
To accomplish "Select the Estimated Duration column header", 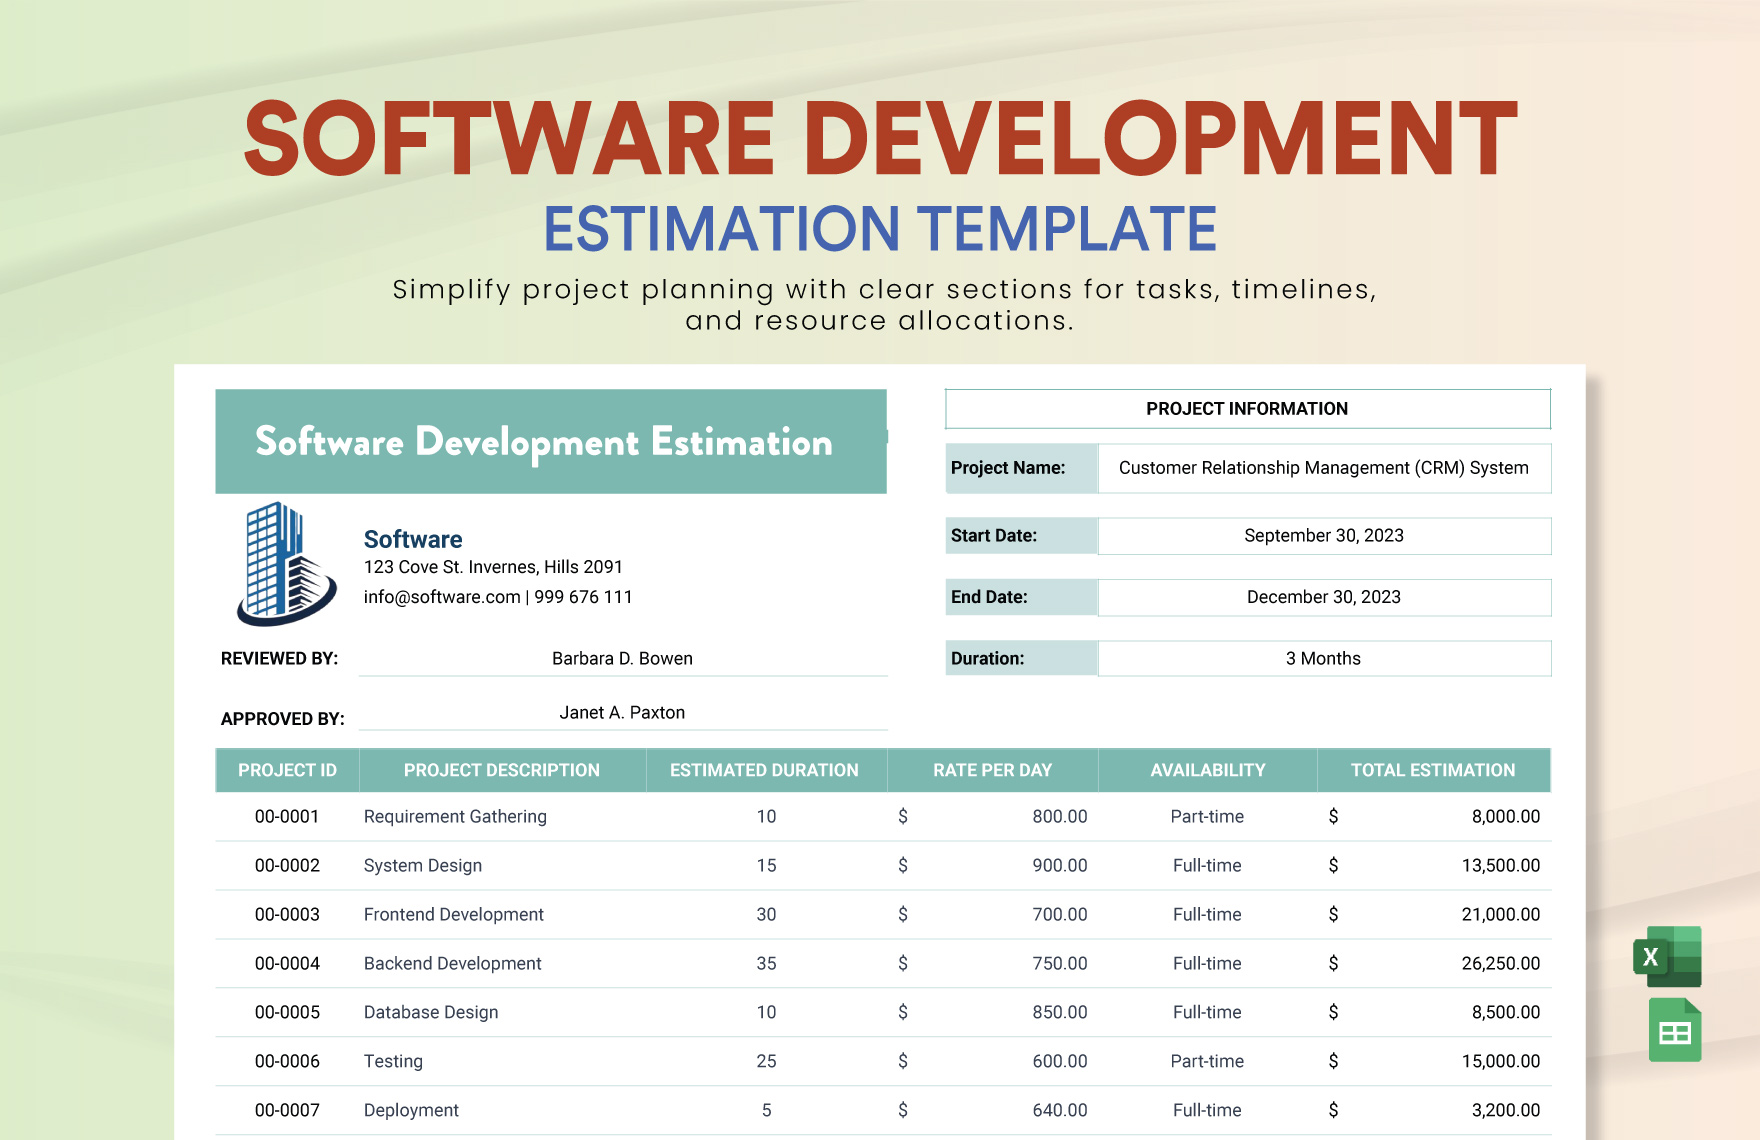I will tap(765, 770).
